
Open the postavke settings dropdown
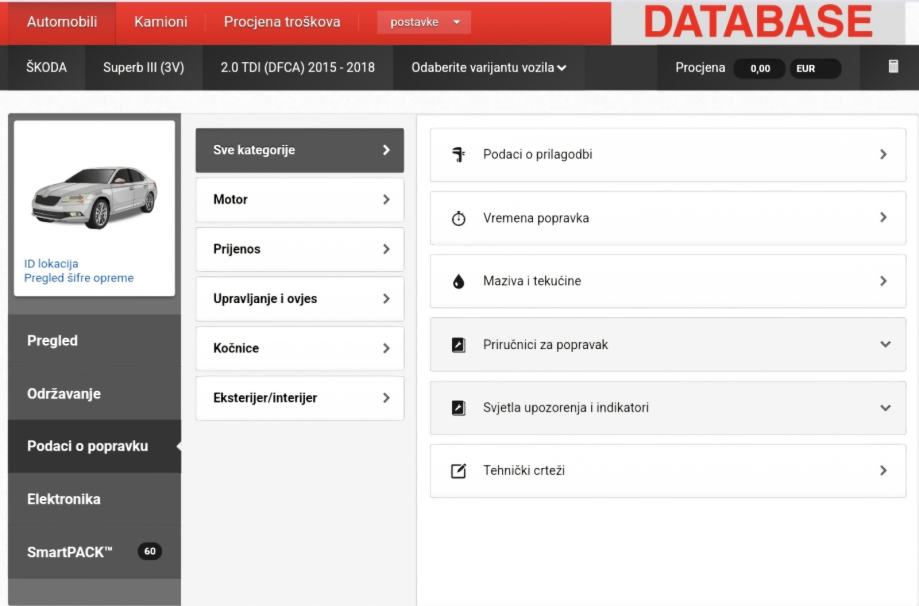(424, 22)
